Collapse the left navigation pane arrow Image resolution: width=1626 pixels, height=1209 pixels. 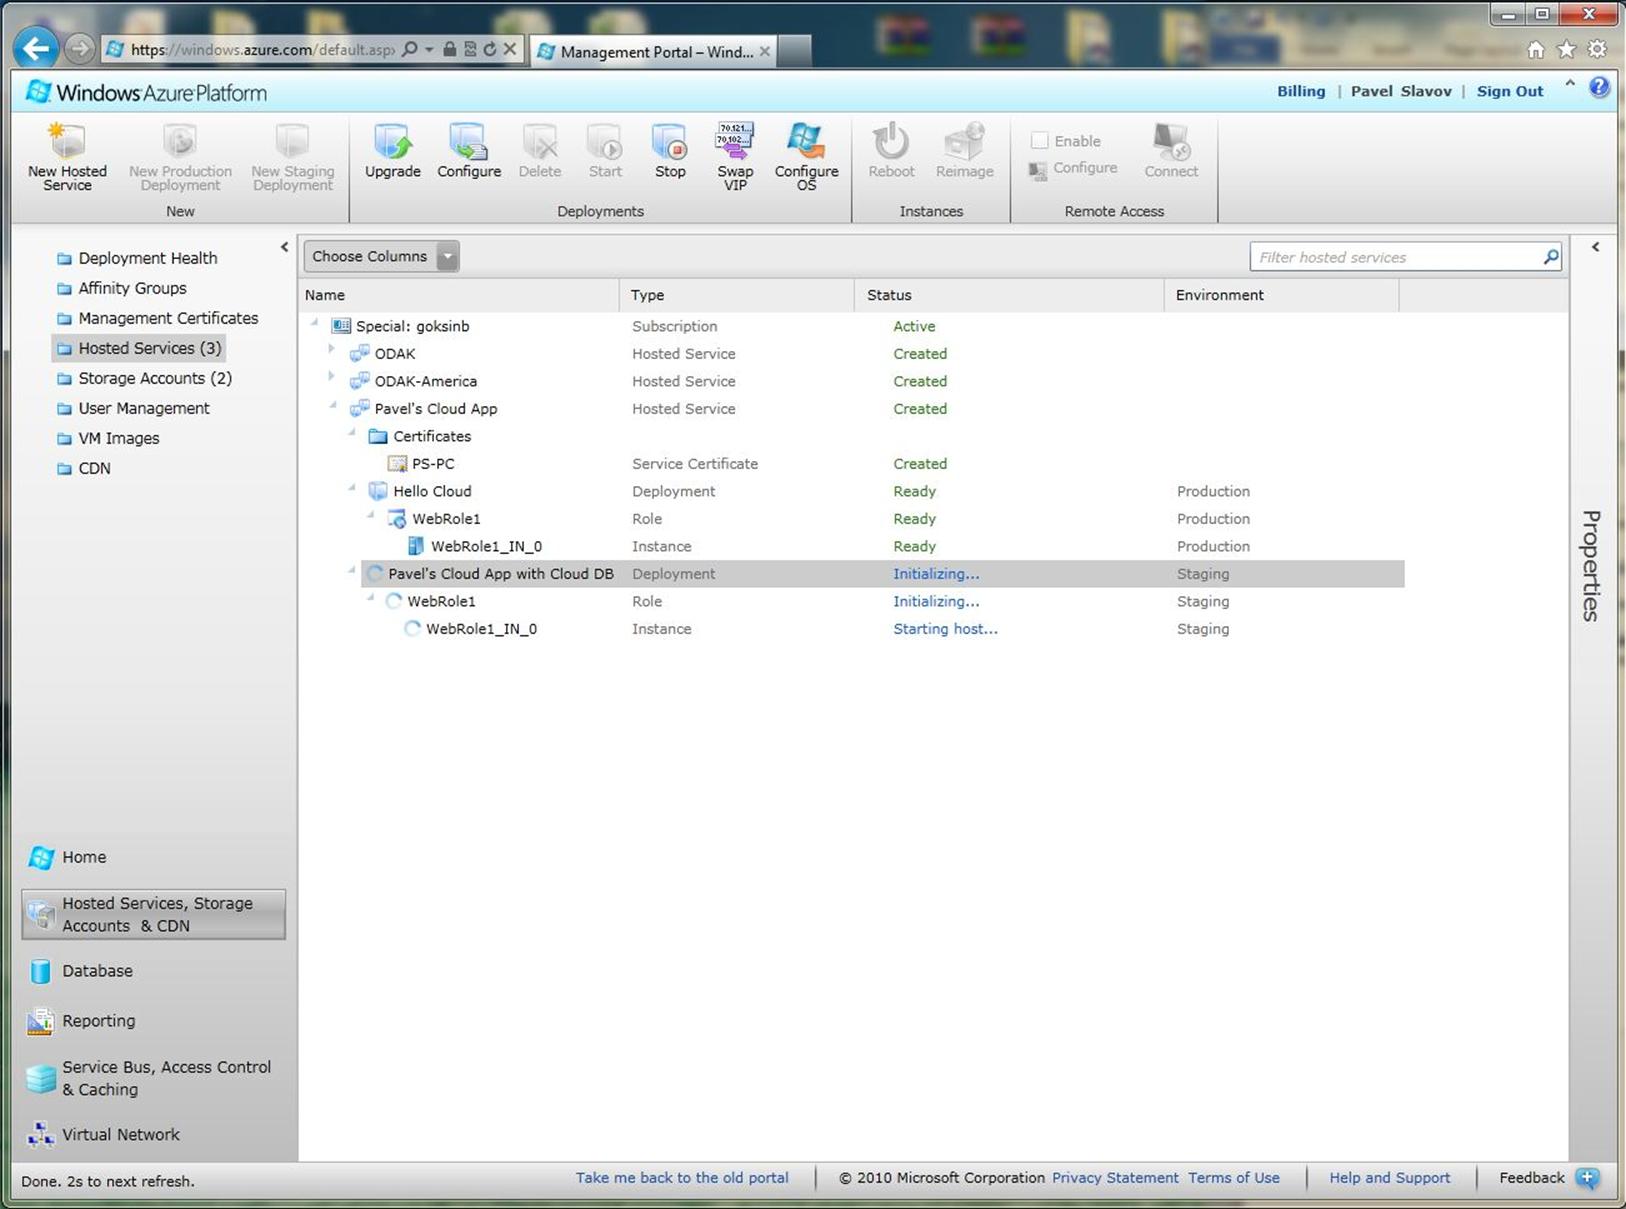pos(284,247)
